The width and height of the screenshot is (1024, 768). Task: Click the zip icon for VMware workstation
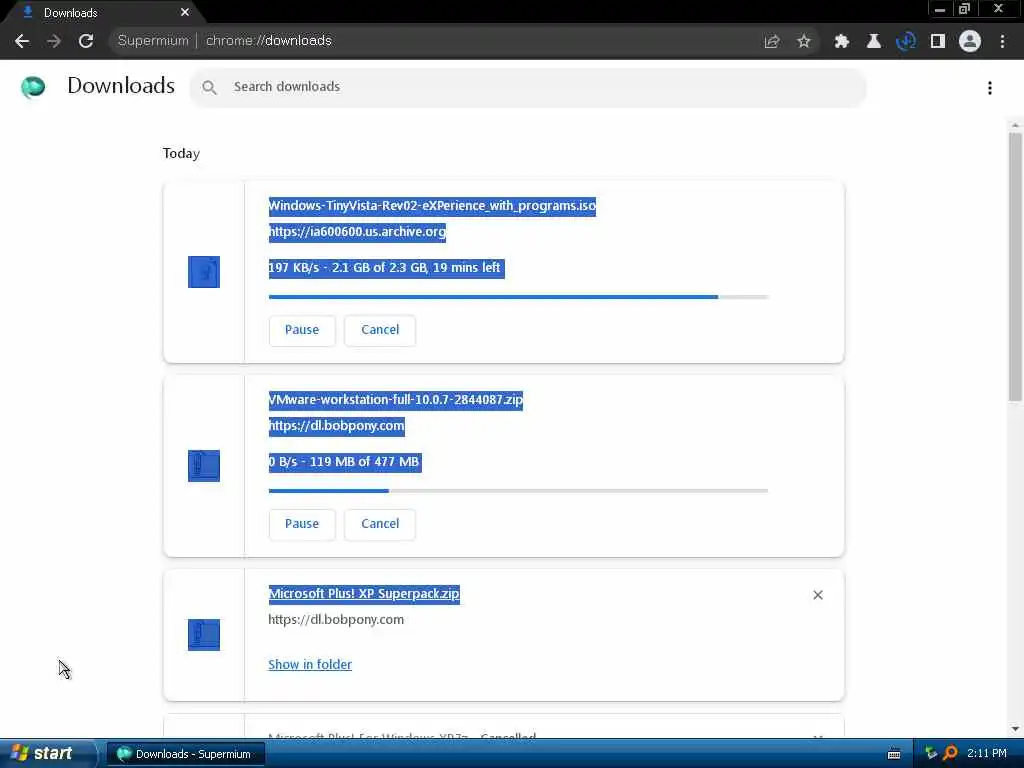(x=204, y=466)
